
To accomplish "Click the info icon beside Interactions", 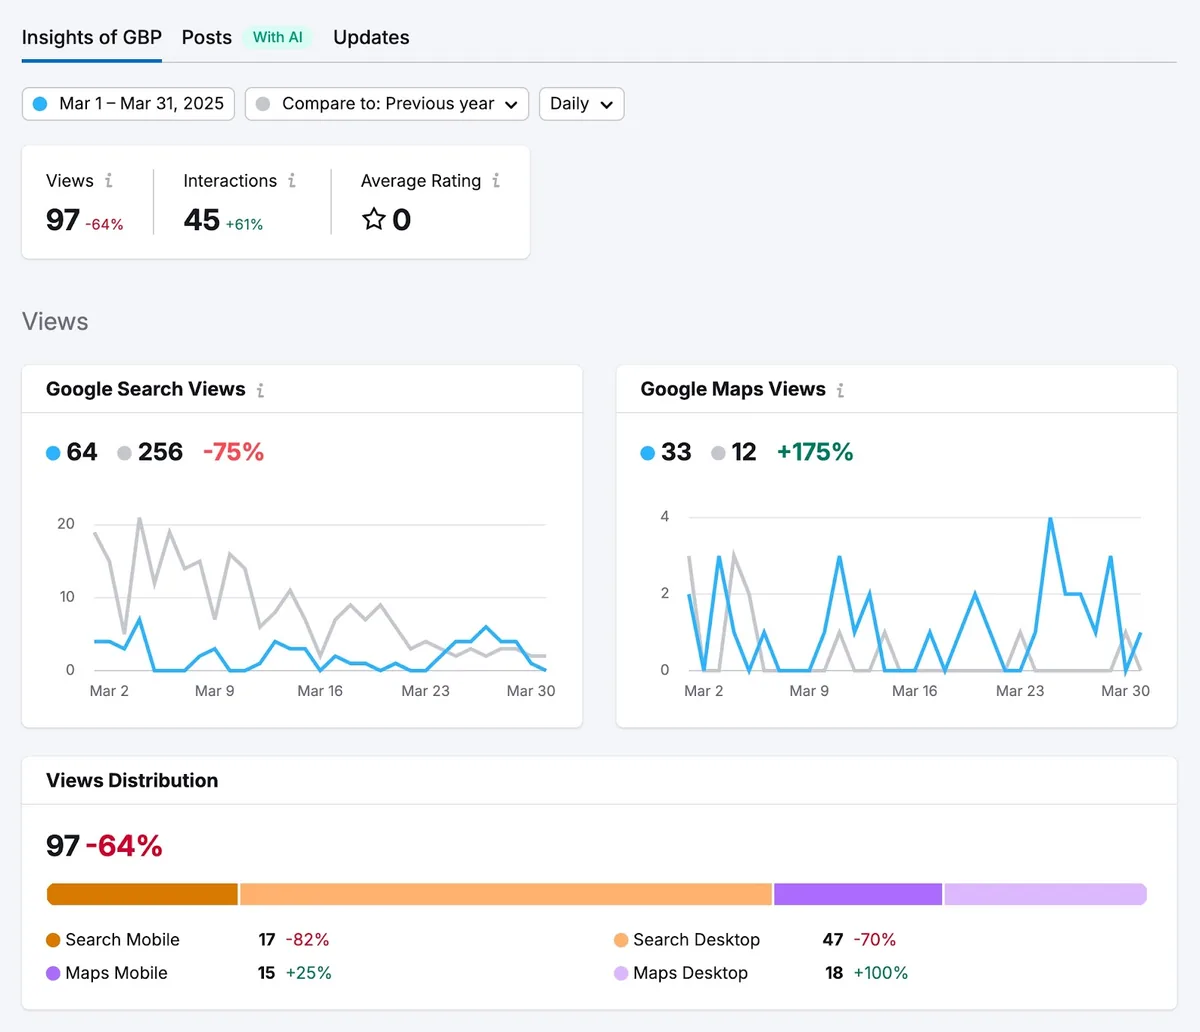I will coord(292,181).
